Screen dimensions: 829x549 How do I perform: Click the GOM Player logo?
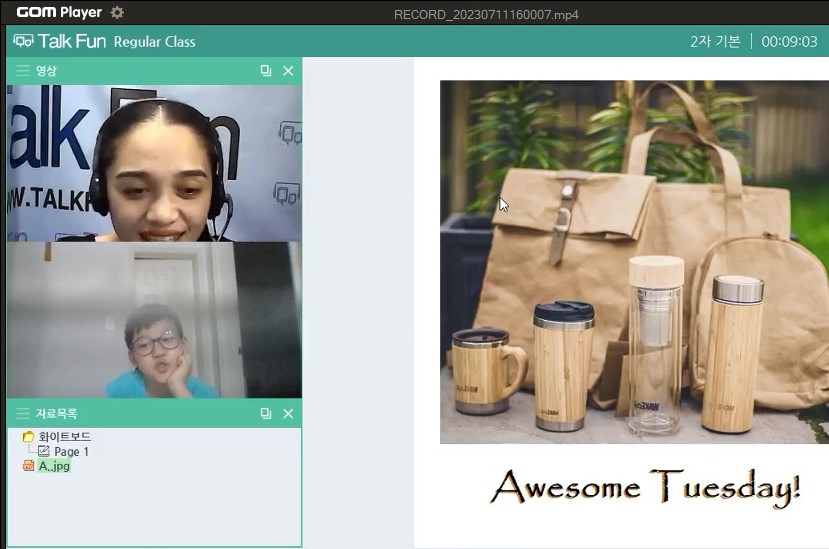pos(60,13)
